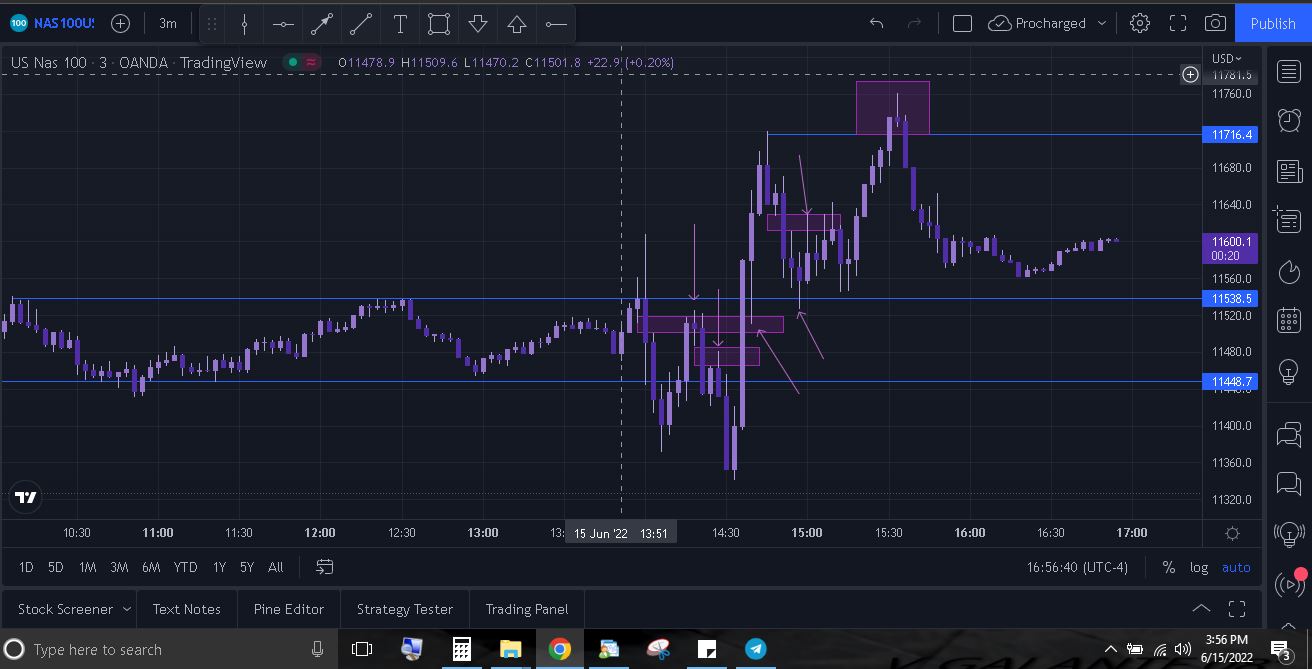Image resolution: width=1312 pixels, height=669 pixels.
Task: Open the Strategy Tester tab
Action: 405,609
